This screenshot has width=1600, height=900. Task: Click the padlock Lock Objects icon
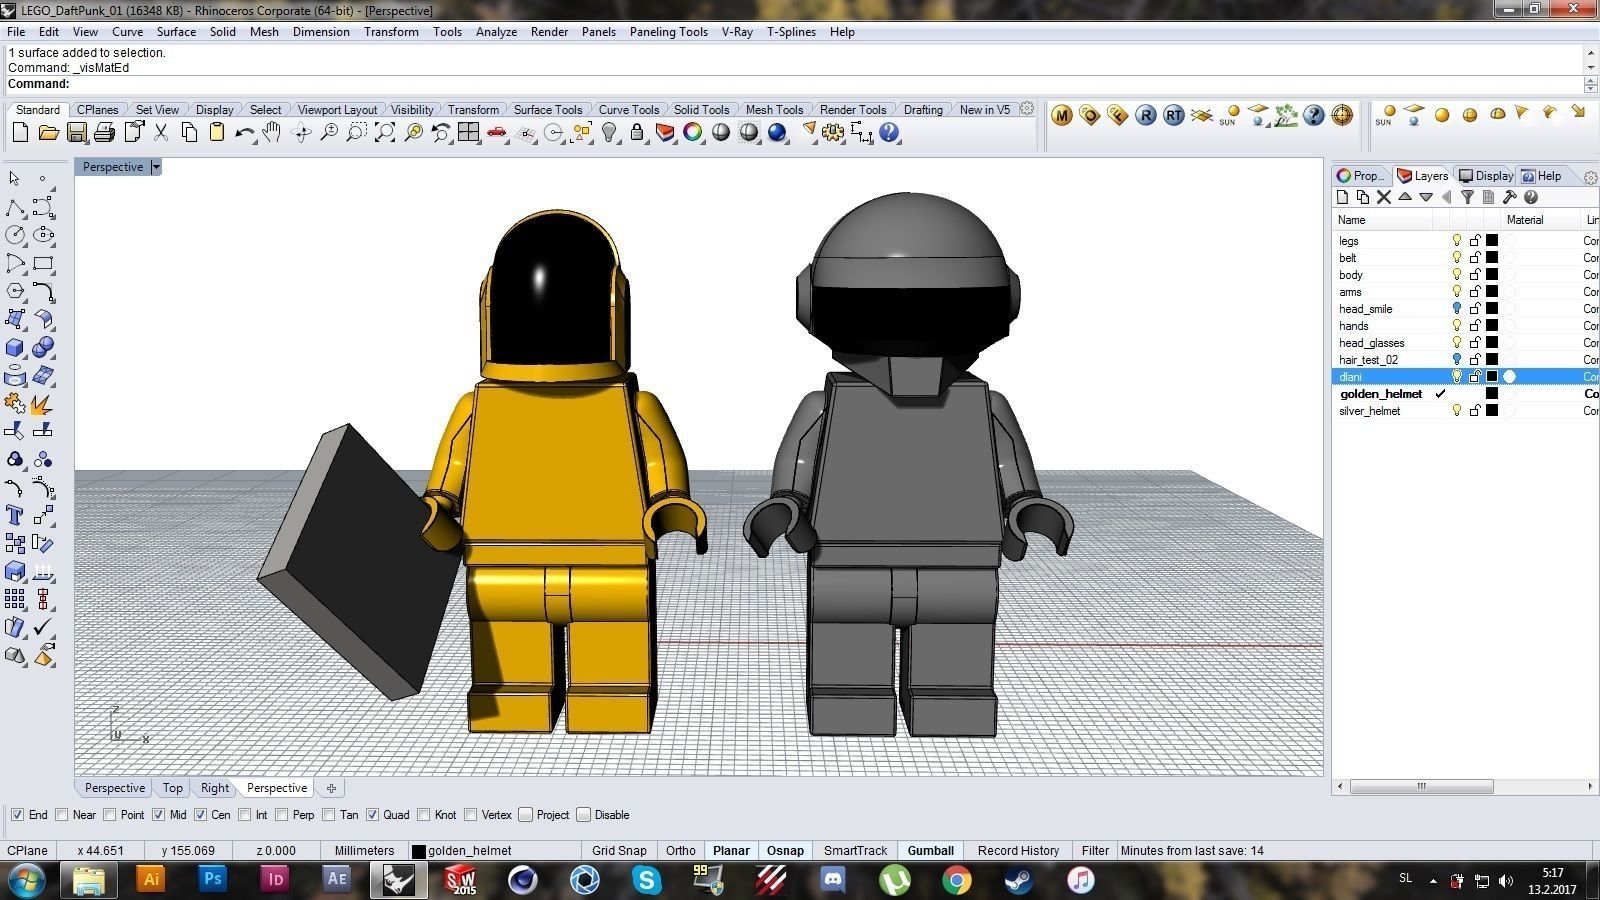tap(637, 132)
